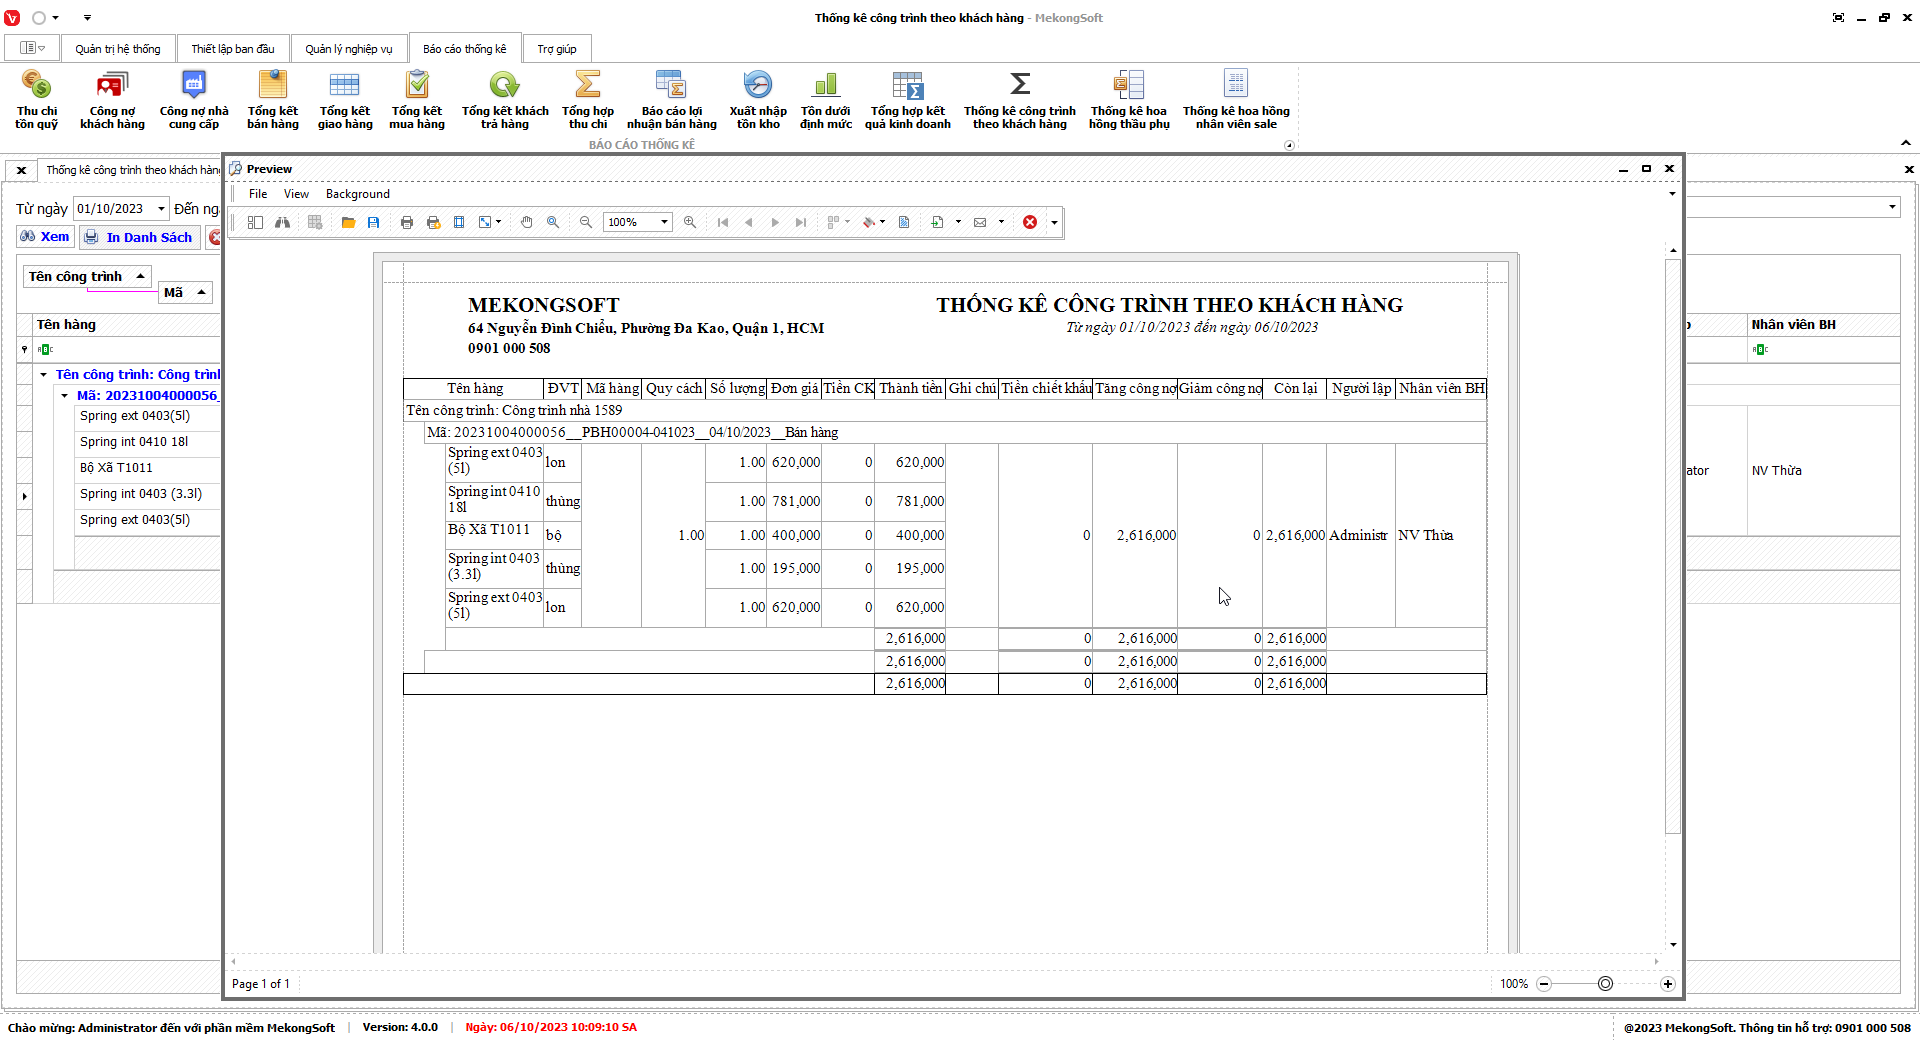1920x1040 pixels.
Task: Collapse the Mã: 20231004000056 tree node
Action: pyautogui.click(x=65, y=396)
